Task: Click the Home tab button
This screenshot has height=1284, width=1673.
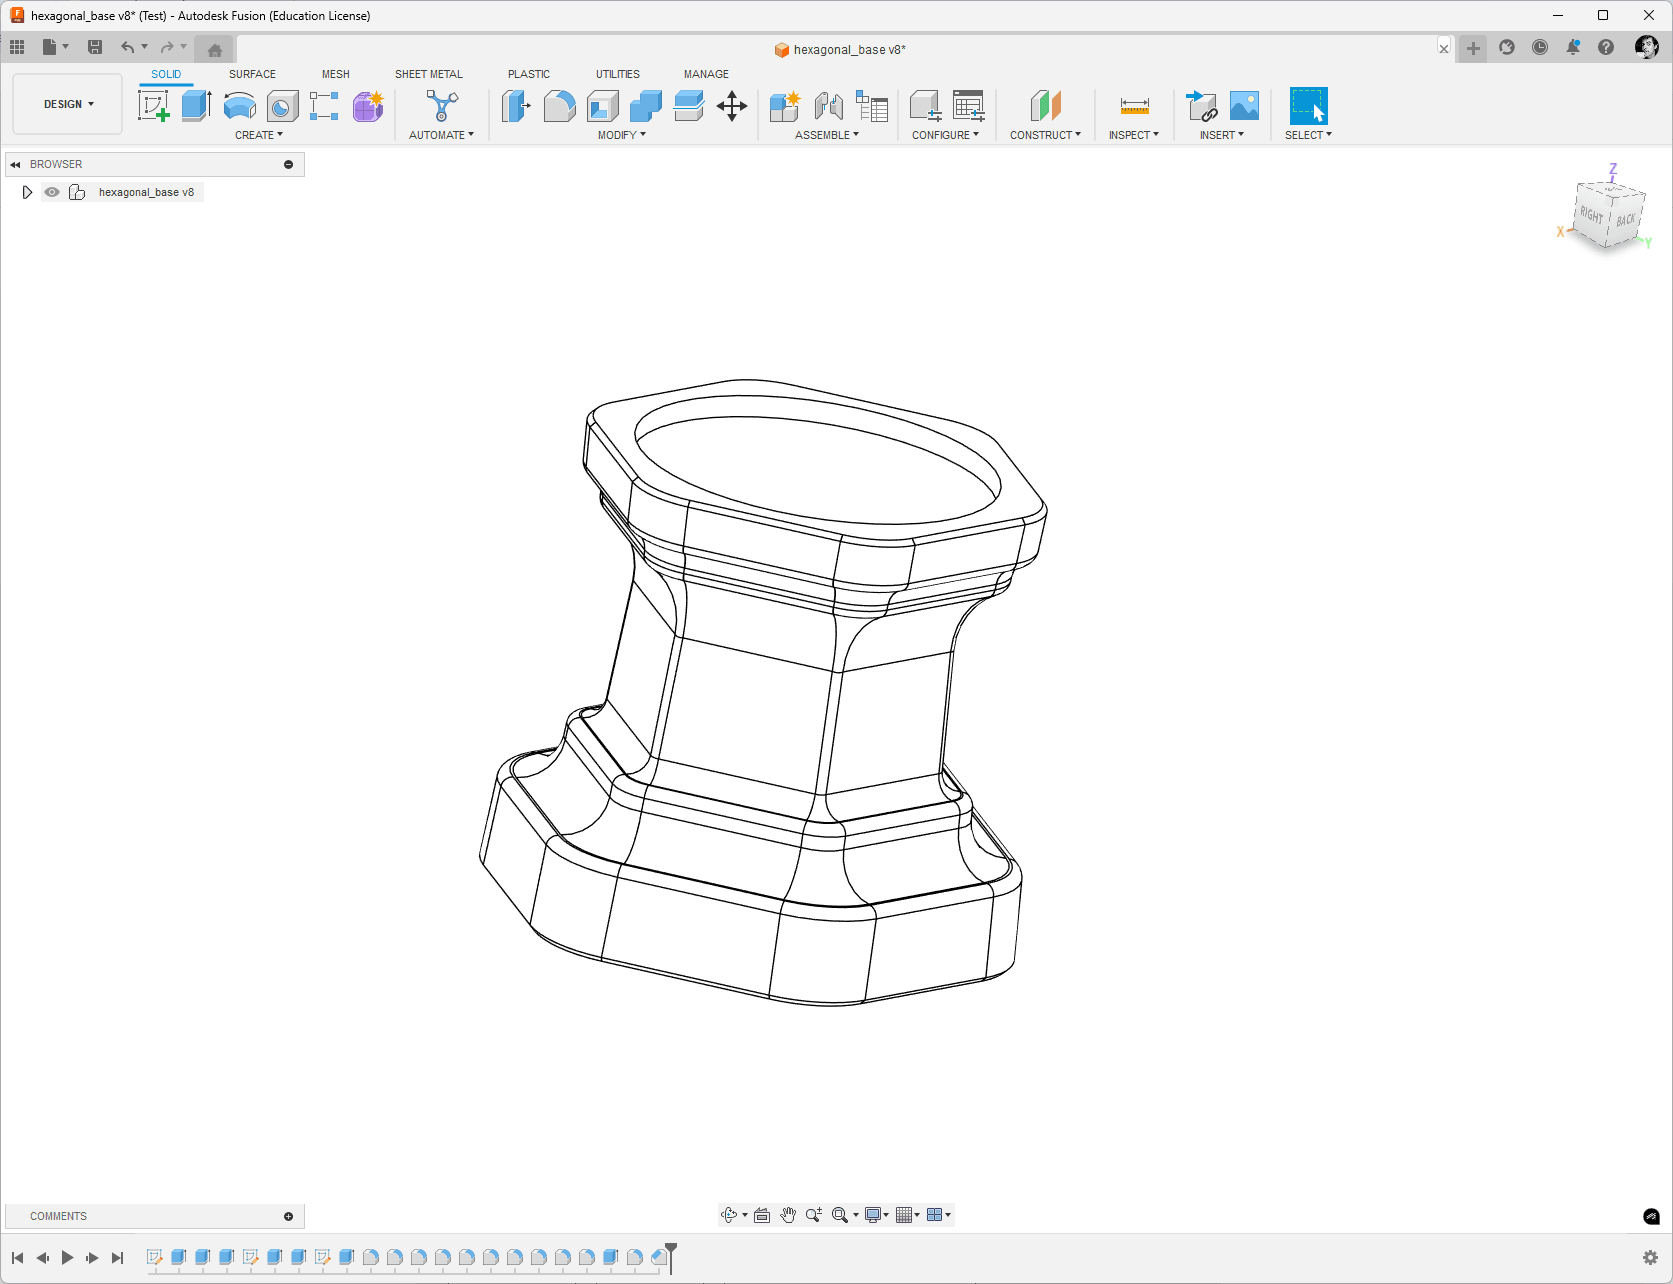Action: (x=215, y=50)
